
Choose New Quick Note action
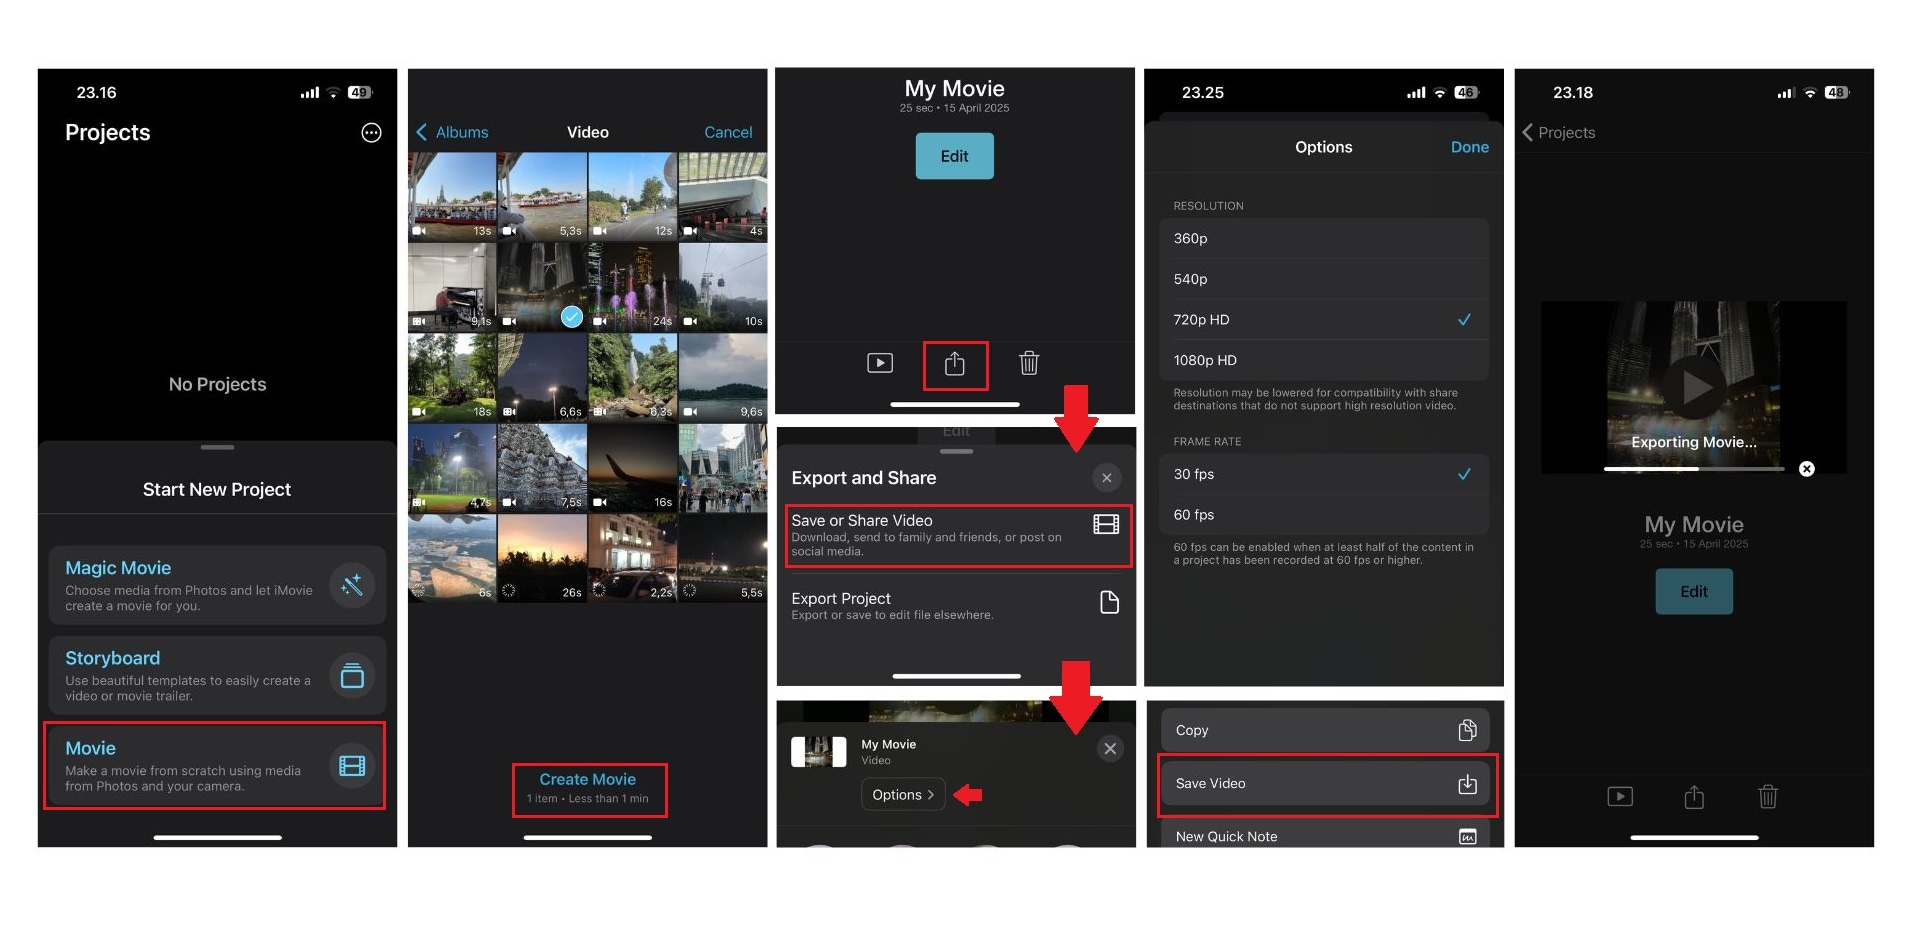[1325, 834]
